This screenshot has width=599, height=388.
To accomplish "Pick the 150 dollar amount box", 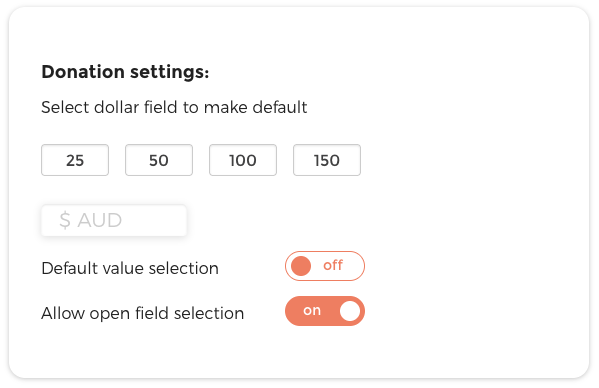I will [327, 160].
